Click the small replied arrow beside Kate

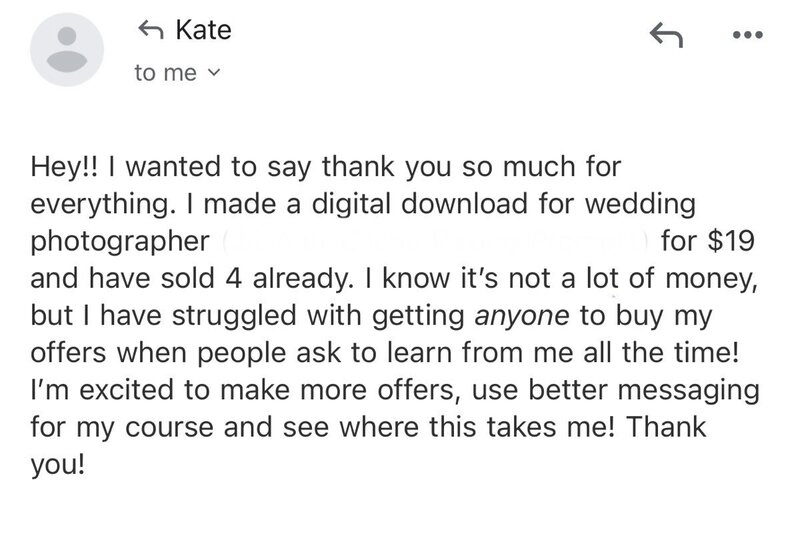[x=151, y=30]
